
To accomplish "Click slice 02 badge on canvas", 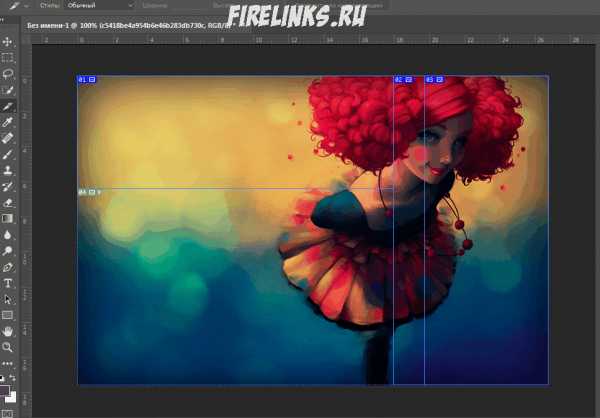I will [404, 79].
